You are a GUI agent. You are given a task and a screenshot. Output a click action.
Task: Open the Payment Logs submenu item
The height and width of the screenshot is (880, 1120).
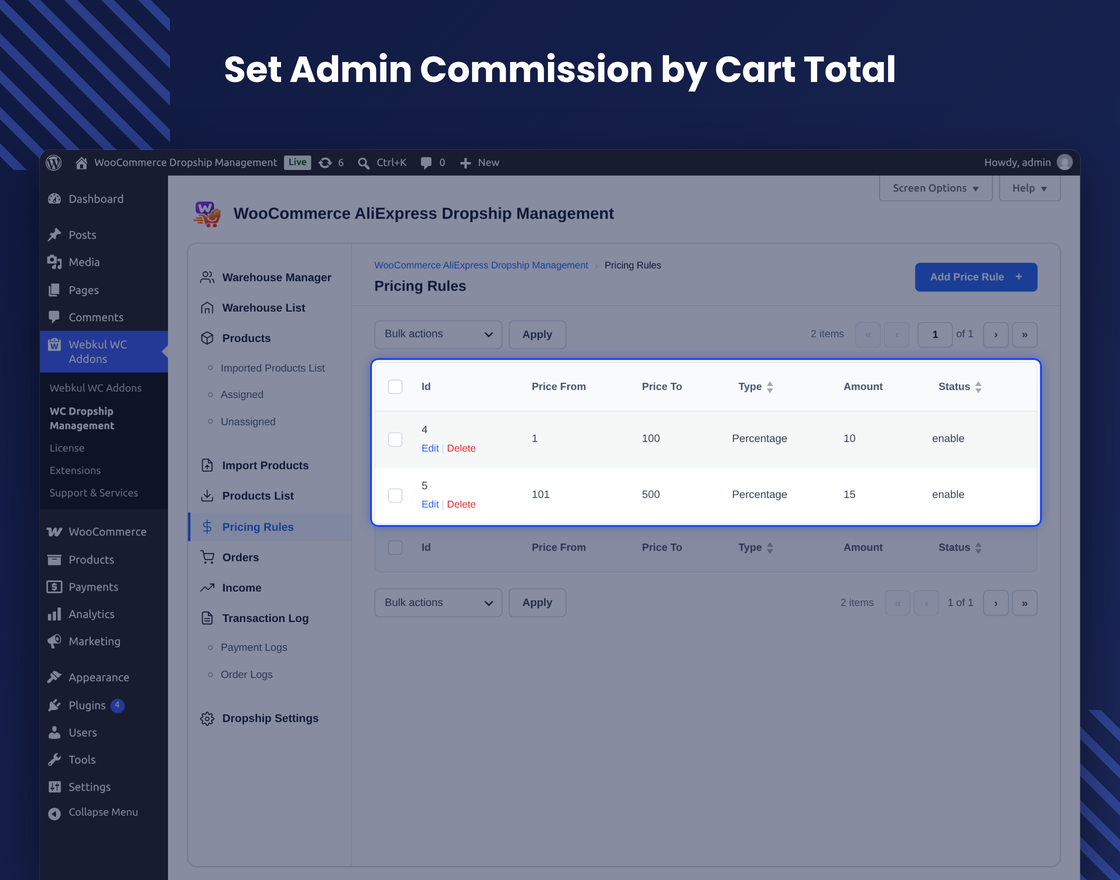(x=254, y=647)
